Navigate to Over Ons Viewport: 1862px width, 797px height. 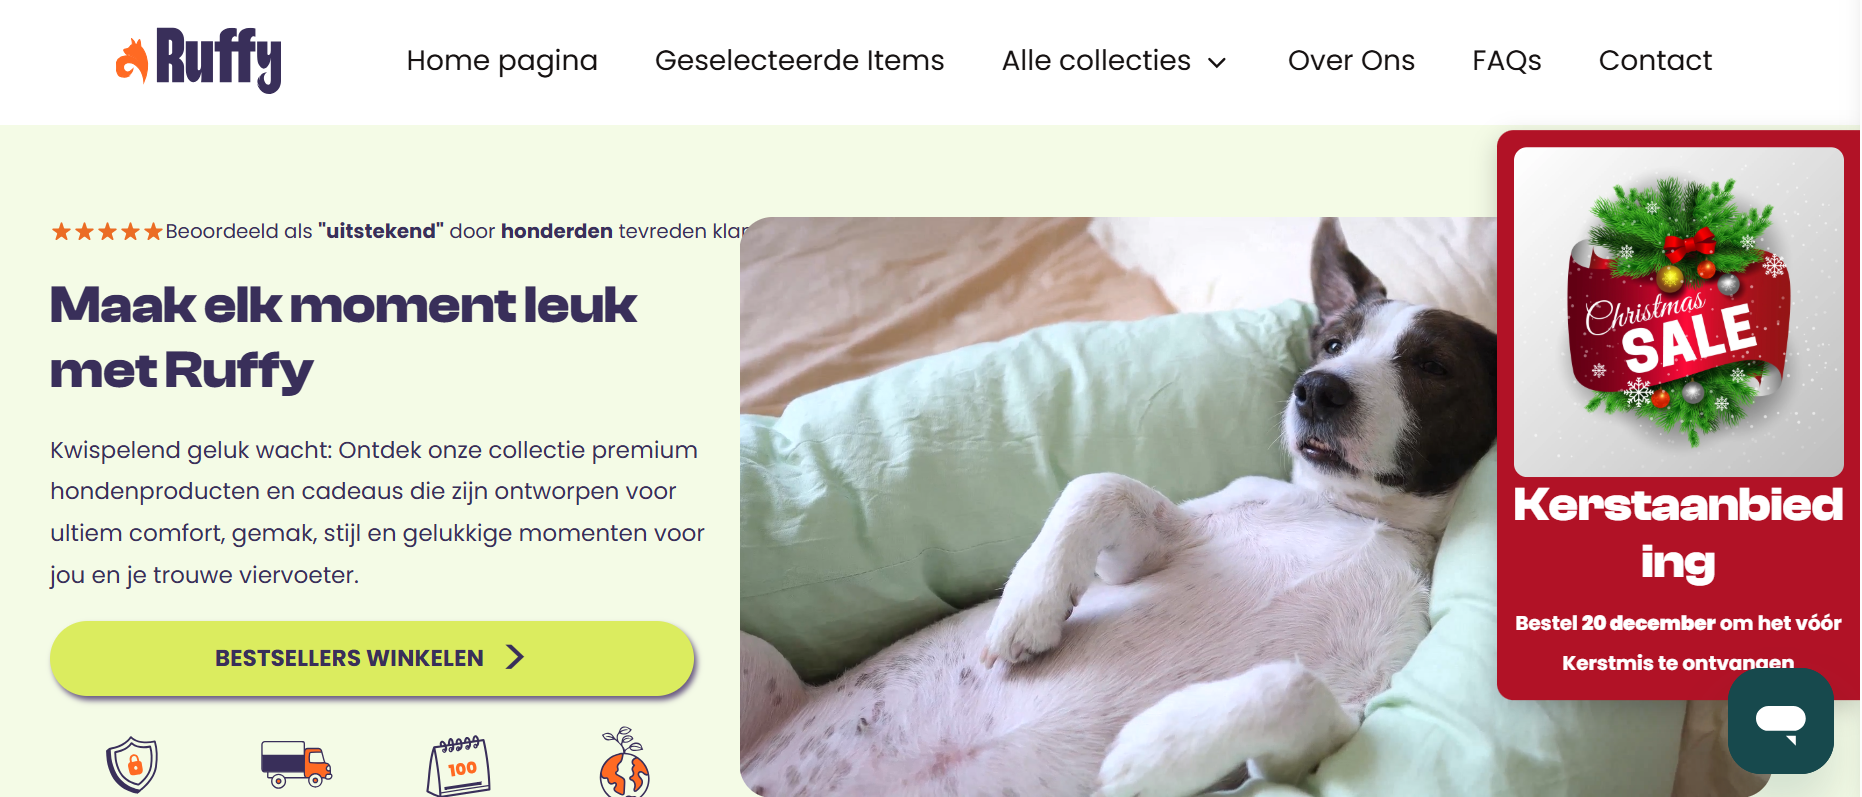pyautogui.click(x=1351, y=61)
